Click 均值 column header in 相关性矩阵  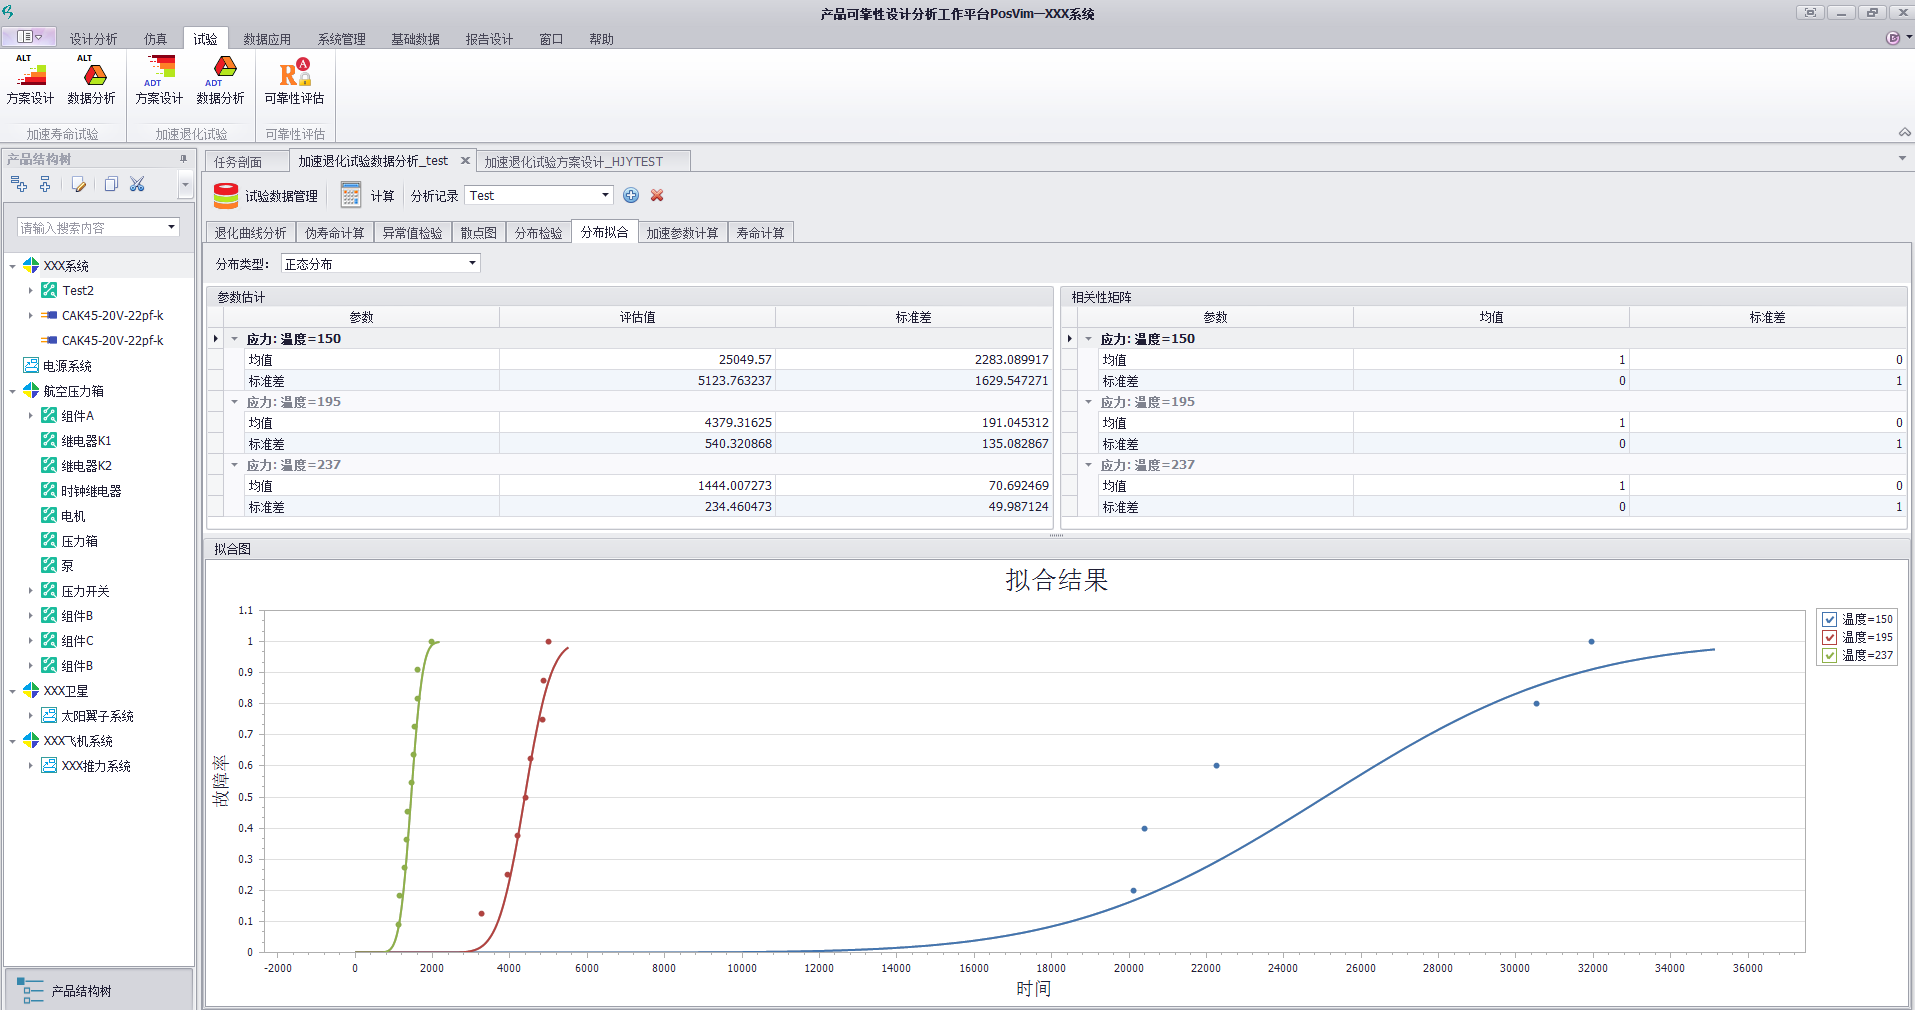[1491, 317]
